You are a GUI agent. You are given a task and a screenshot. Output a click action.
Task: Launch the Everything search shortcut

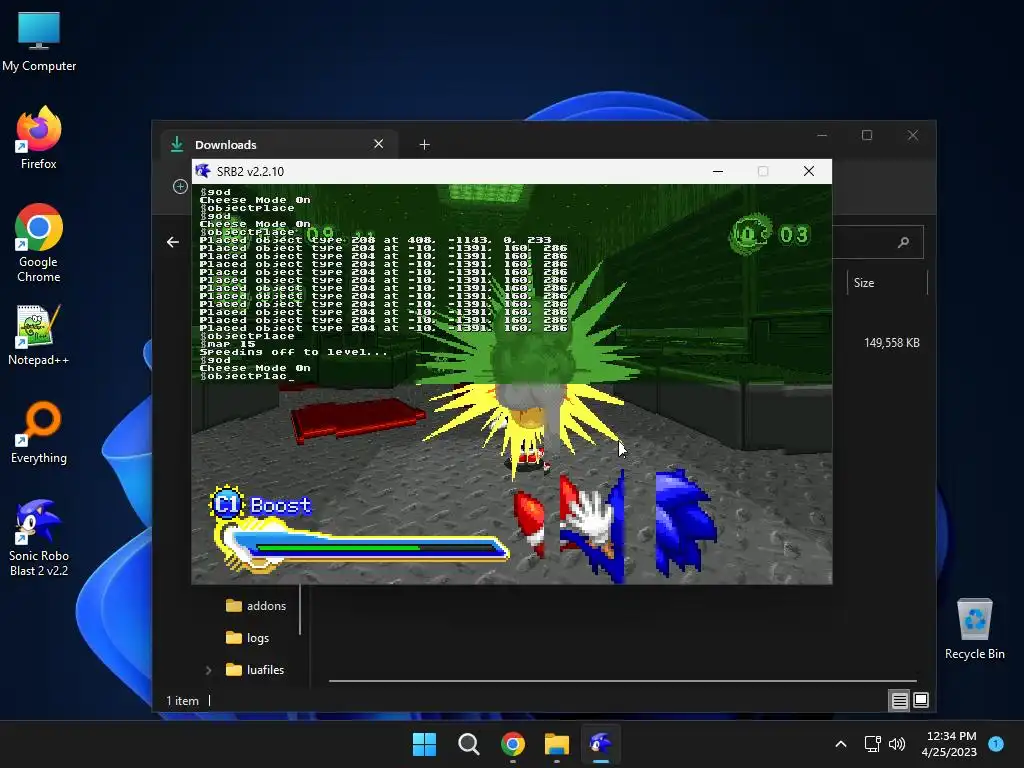tap(39, 432)
